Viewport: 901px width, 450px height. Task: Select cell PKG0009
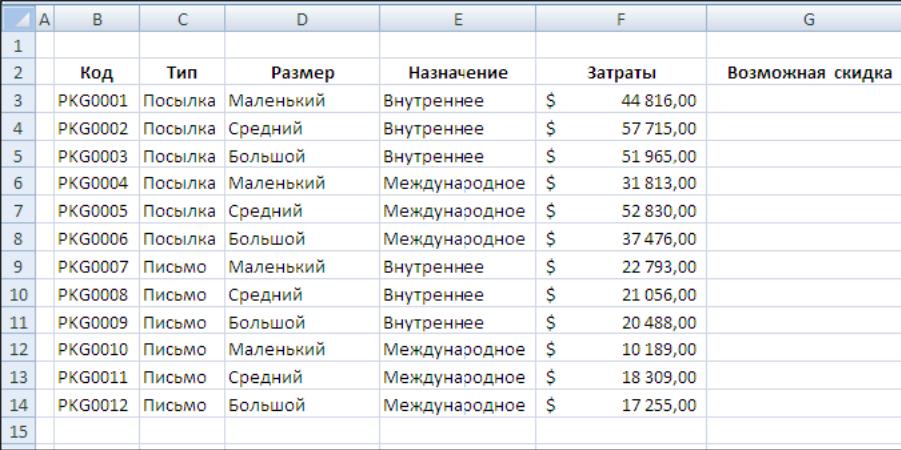[x=97, y=322]
